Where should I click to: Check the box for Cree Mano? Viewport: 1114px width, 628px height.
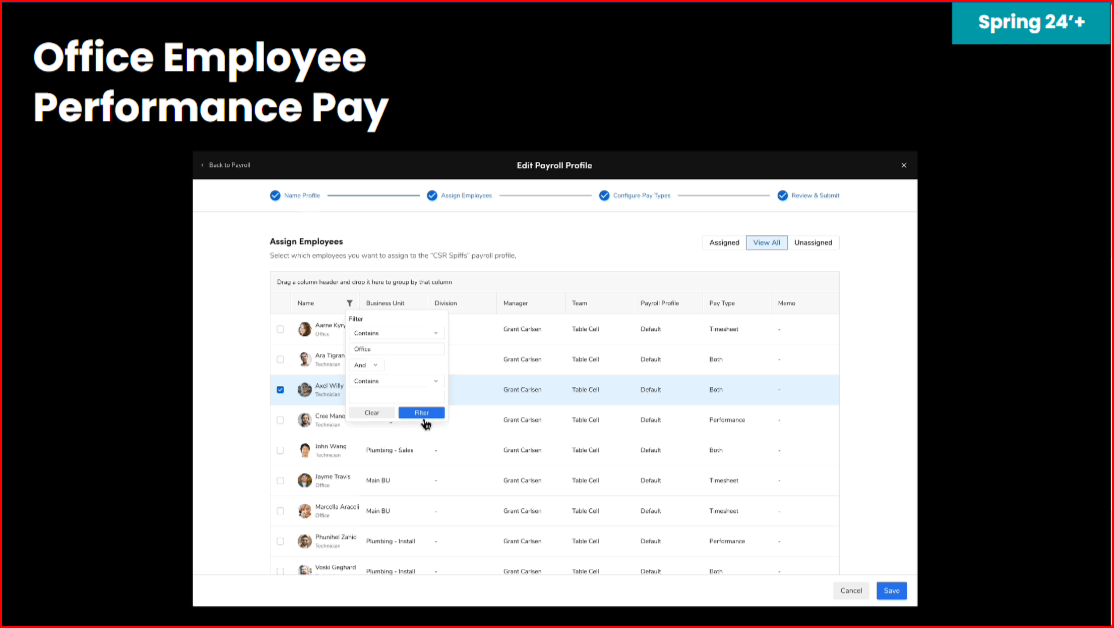pos(280,420)
